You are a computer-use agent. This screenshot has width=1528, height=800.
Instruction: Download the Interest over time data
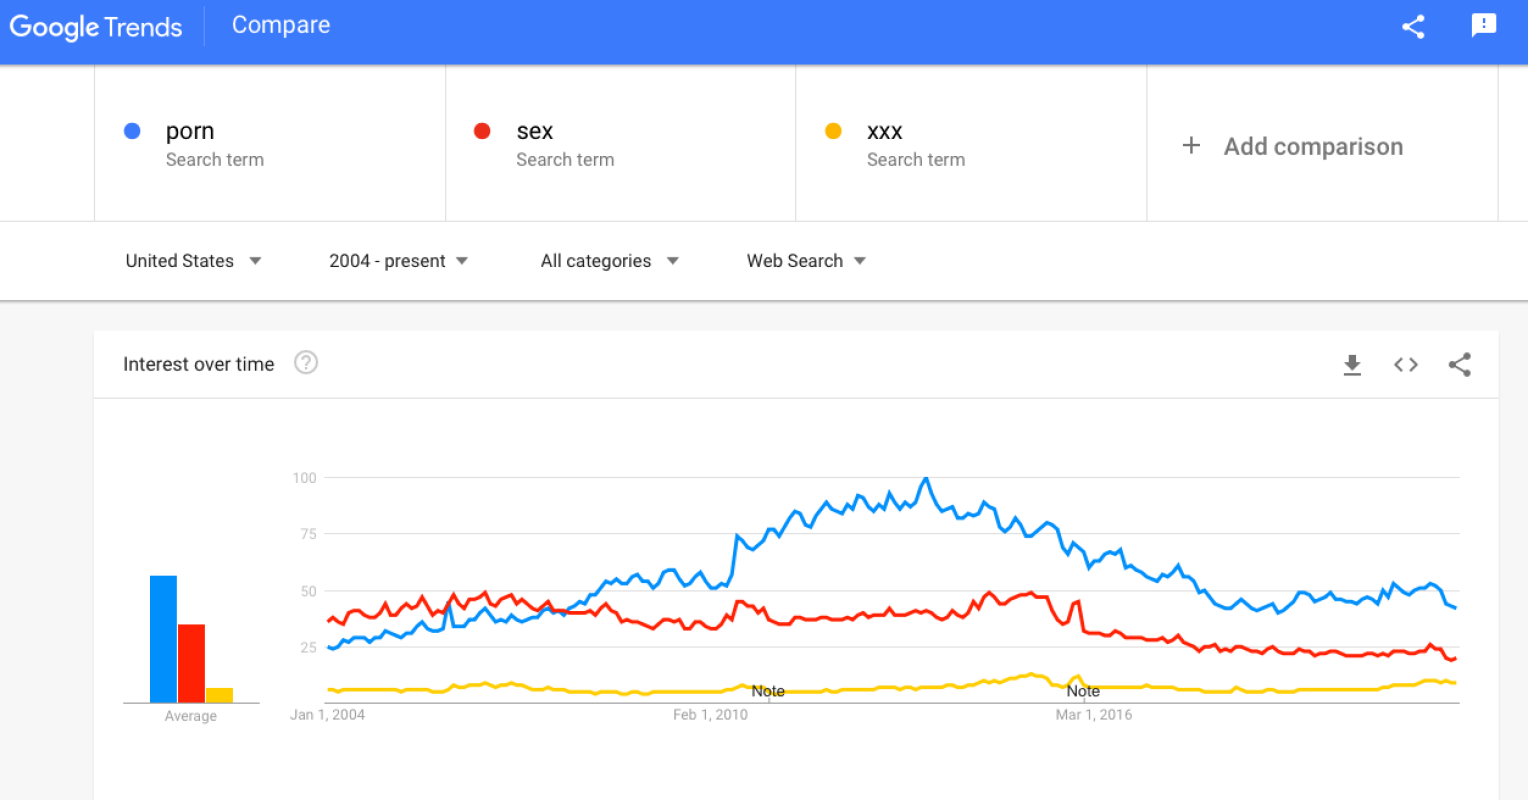pyautogui.click(x=1352, y=365)
